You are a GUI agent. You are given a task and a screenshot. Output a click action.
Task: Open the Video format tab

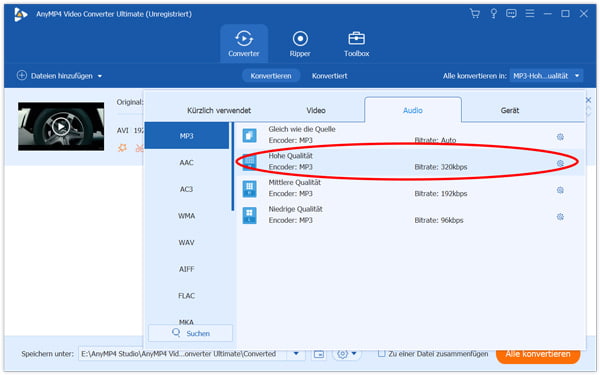[x=316, y=110]
